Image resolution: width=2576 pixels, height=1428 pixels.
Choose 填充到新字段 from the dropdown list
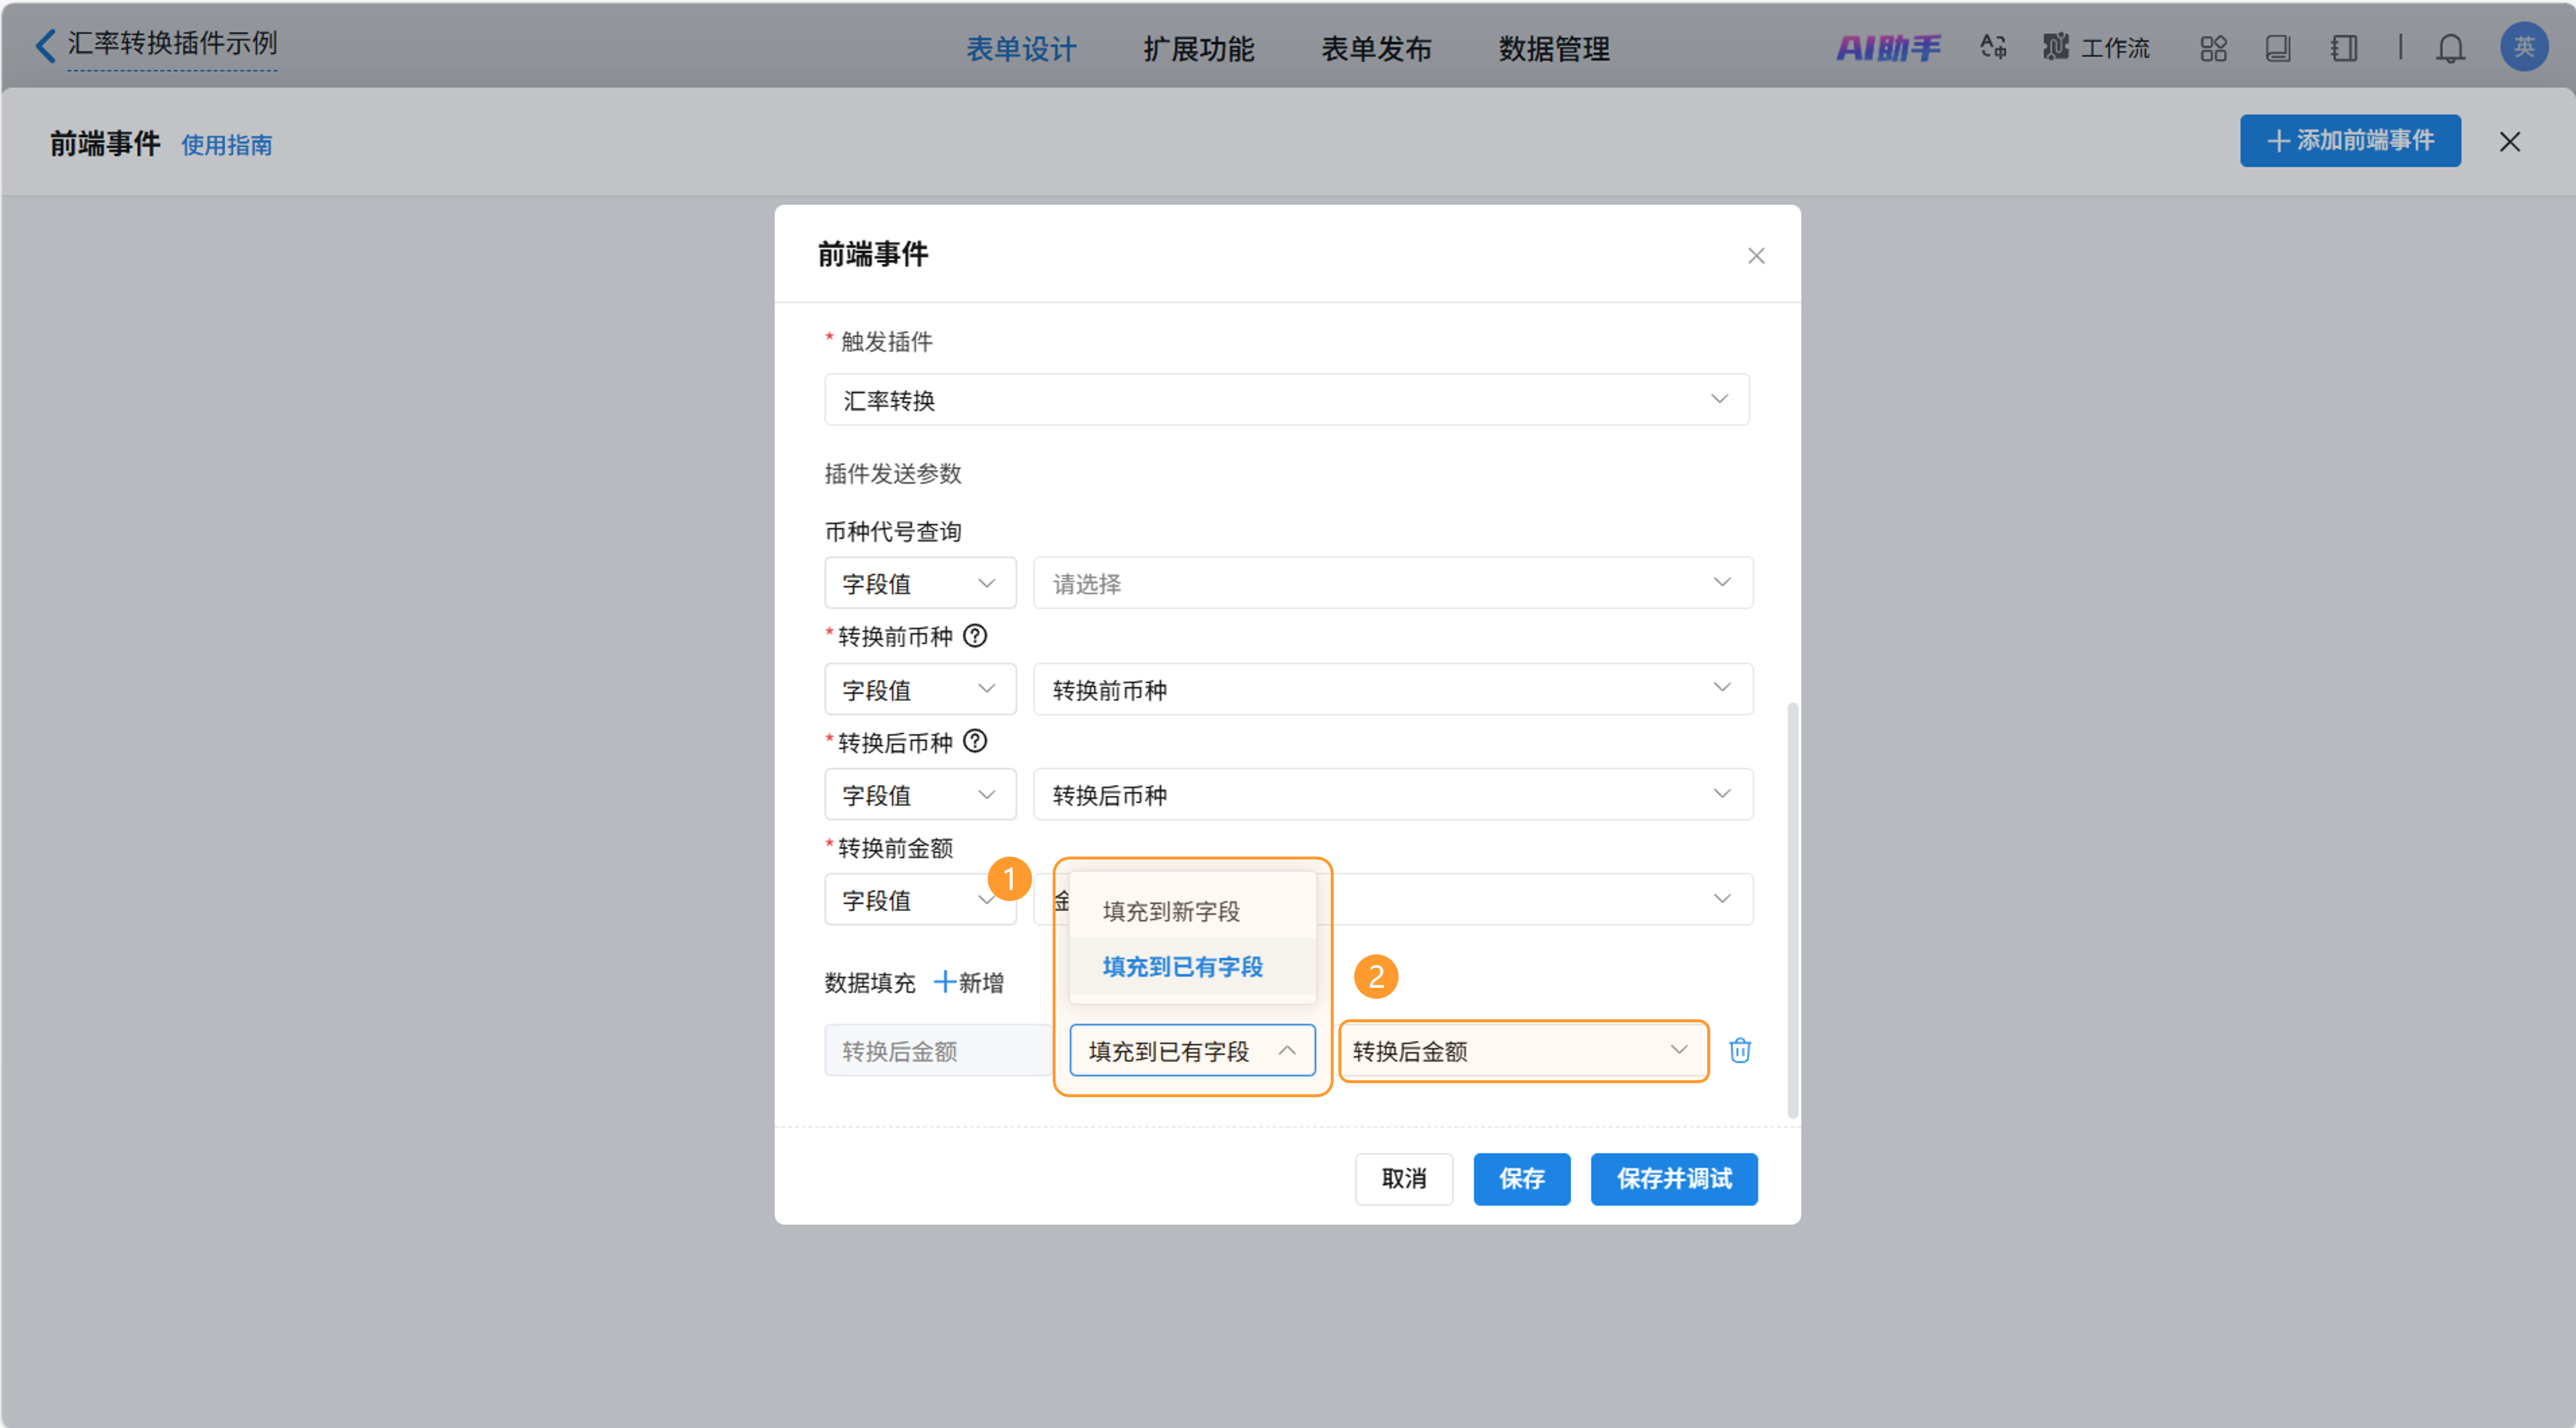[1171, 911]
